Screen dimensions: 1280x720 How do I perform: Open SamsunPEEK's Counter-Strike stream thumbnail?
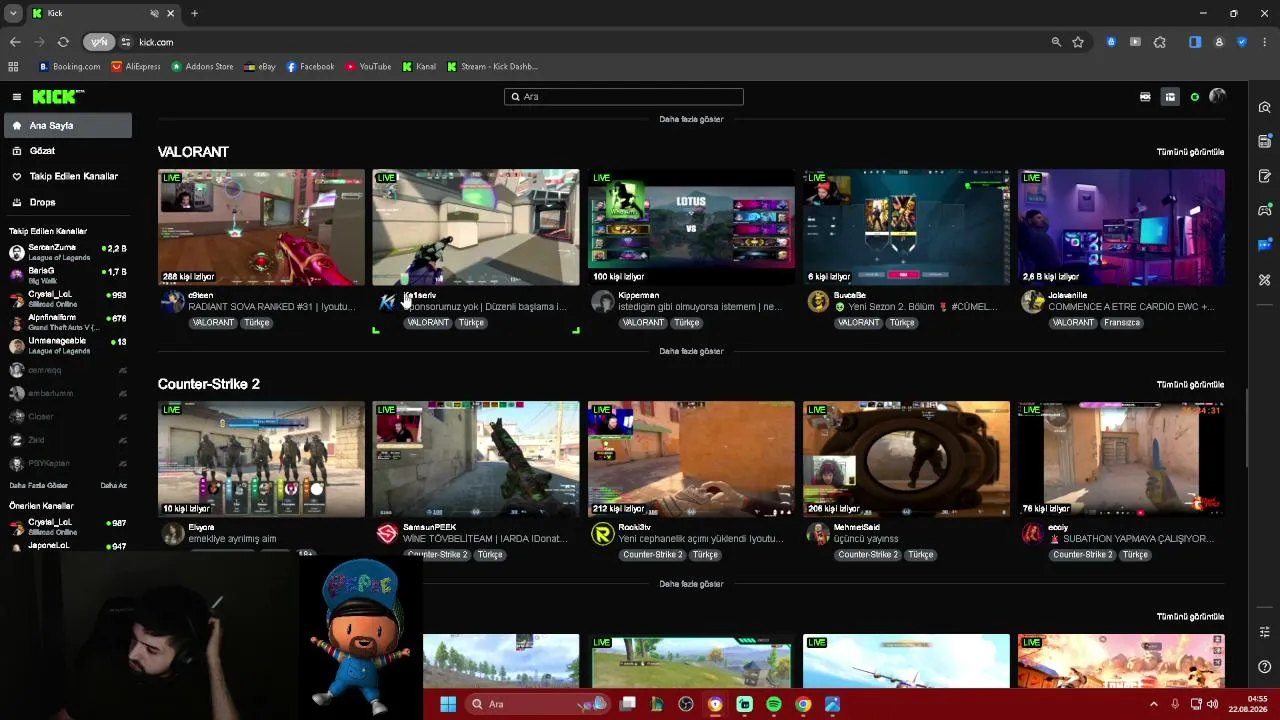point(476,459)
